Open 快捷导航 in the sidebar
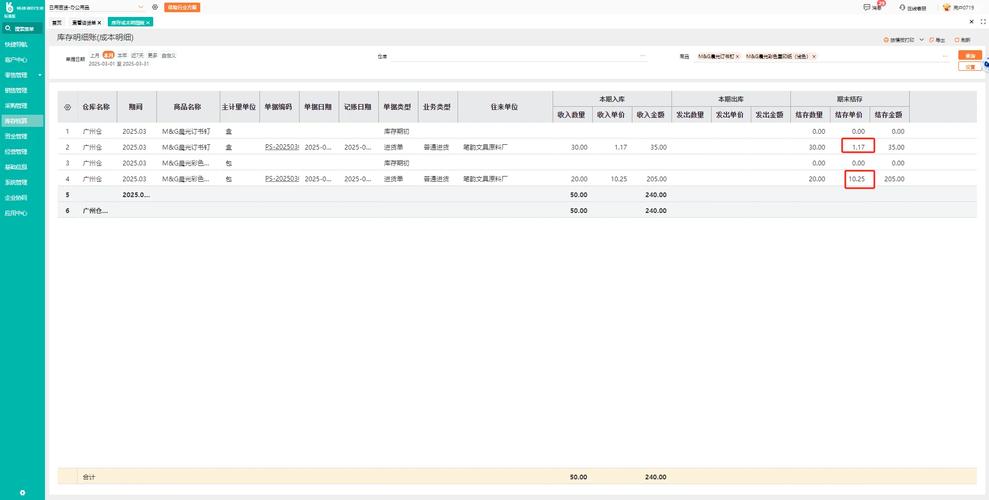Viewport: 989px width, 500px height. 16,45
